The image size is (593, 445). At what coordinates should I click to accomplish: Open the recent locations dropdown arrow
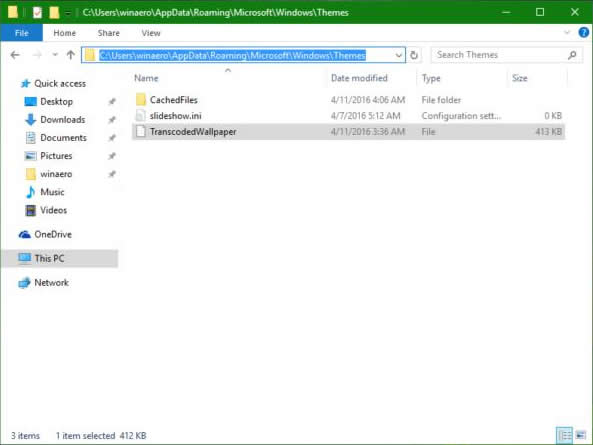point(55,55)
